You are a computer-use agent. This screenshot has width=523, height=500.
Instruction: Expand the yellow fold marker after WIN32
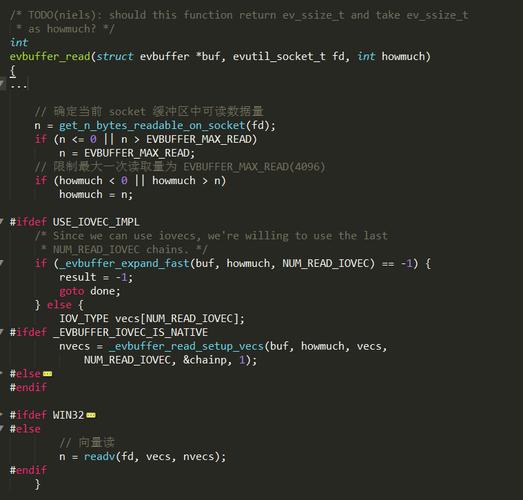point(91,415)
